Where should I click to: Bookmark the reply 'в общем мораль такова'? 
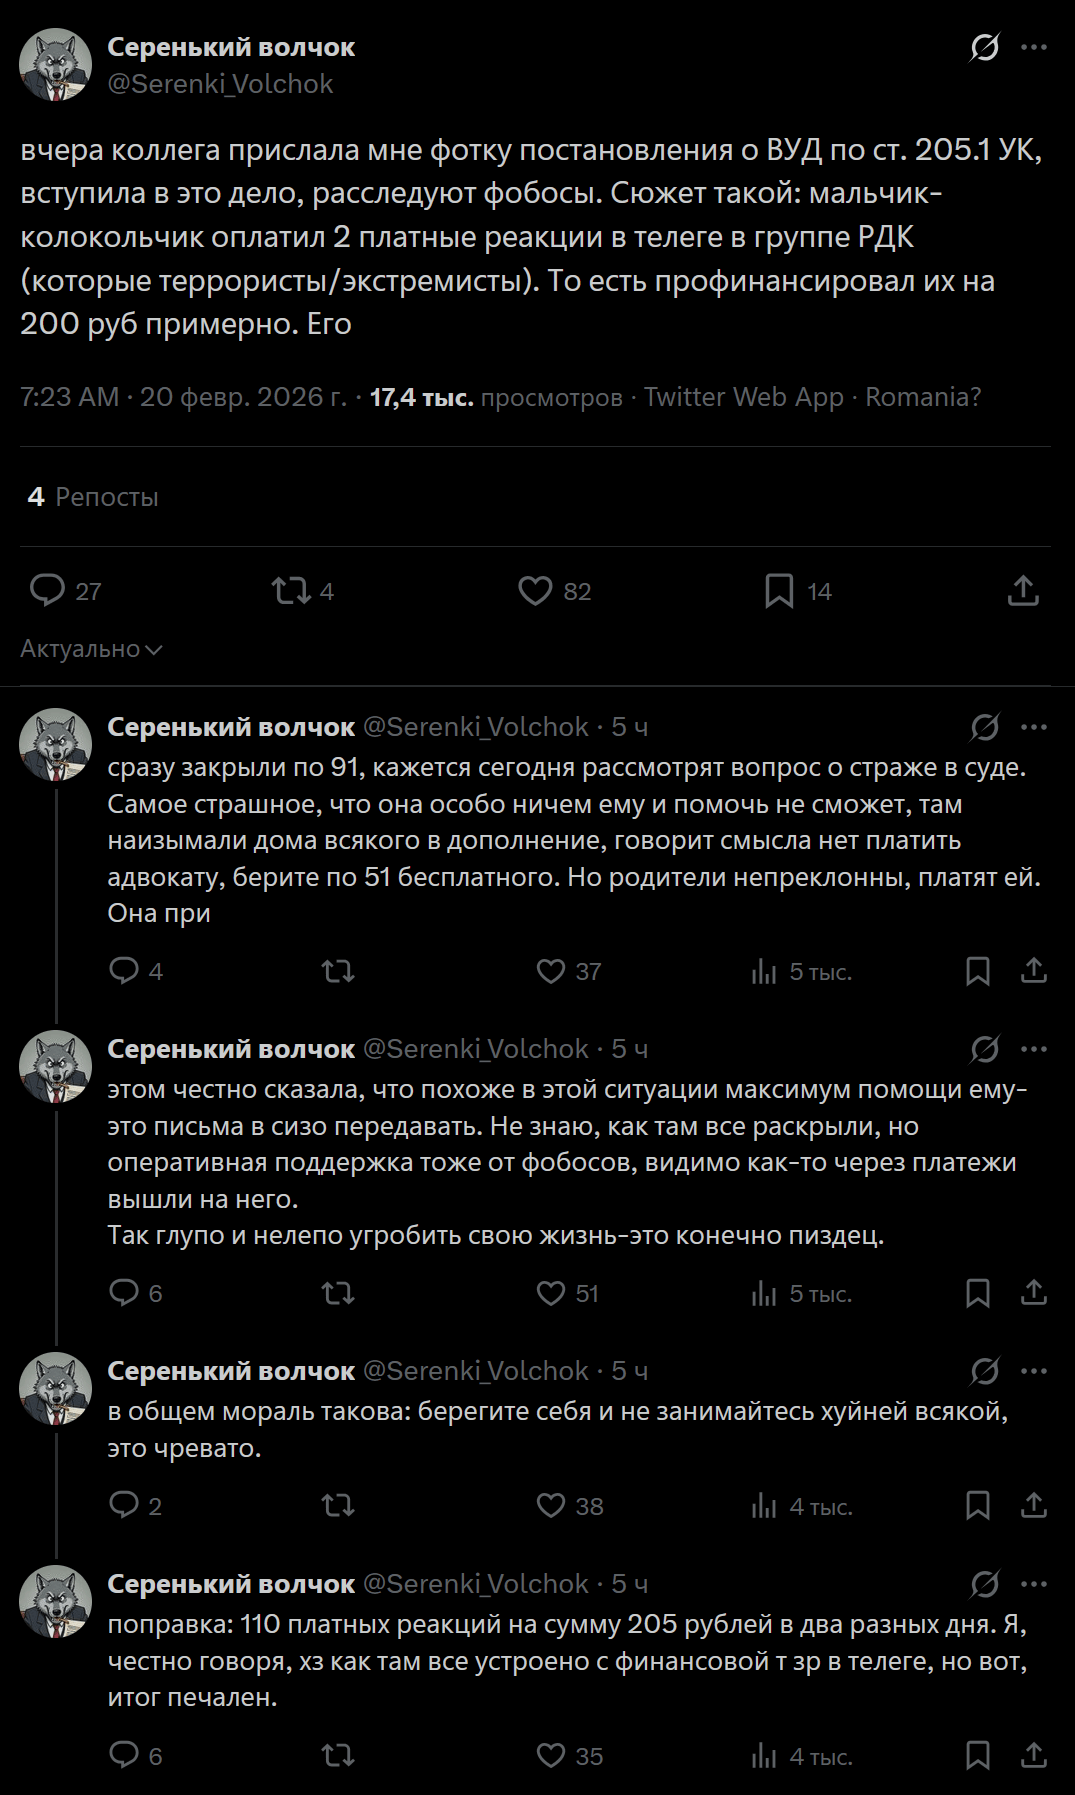(978, 1506)
